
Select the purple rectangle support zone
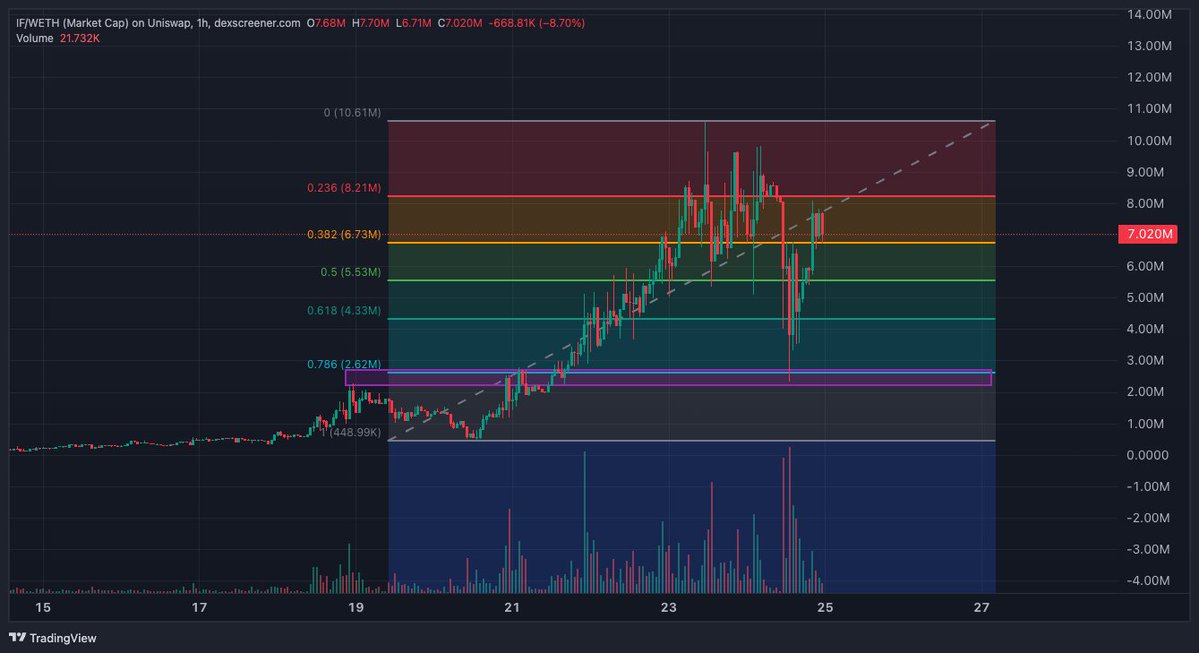pos(668,378)
